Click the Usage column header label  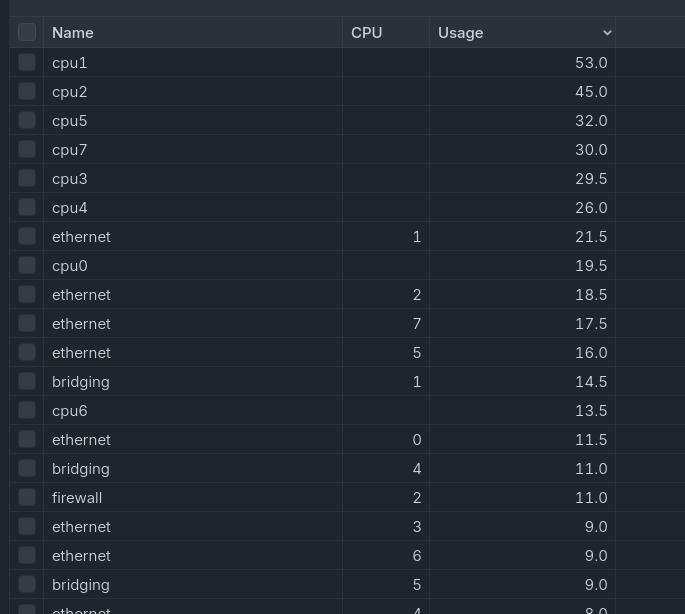[460, 33]
